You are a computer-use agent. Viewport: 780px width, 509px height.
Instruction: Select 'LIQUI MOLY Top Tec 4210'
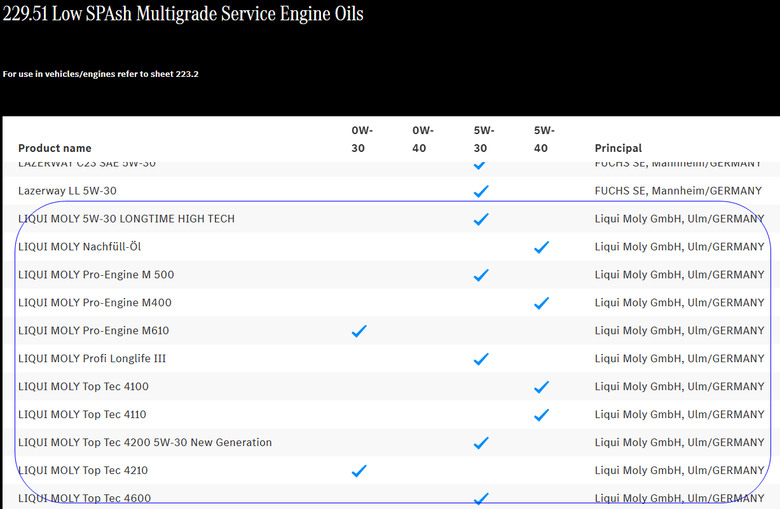[83, 470]
